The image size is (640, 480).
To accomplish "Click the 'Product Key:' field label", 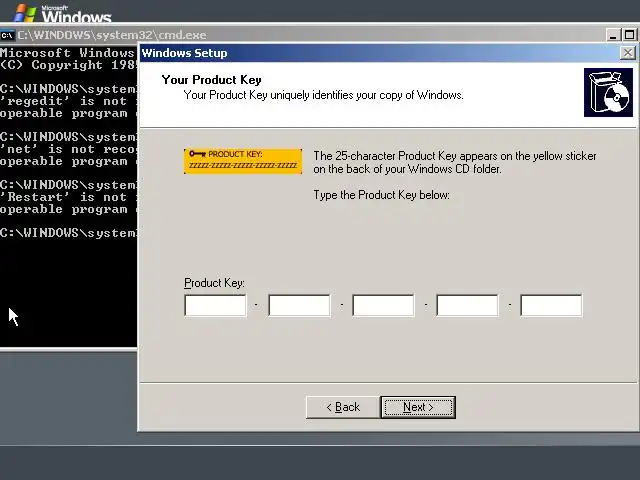I will (214, 283).
